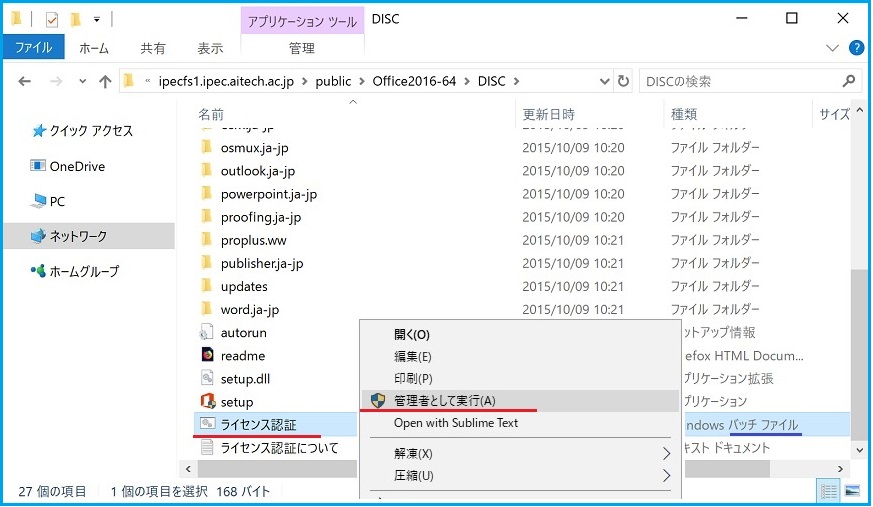873x507 pixels.
Task: Click the ipecfs1.ipec.aitech.ac.jp breadcrumb
Action: coord(226,81)
